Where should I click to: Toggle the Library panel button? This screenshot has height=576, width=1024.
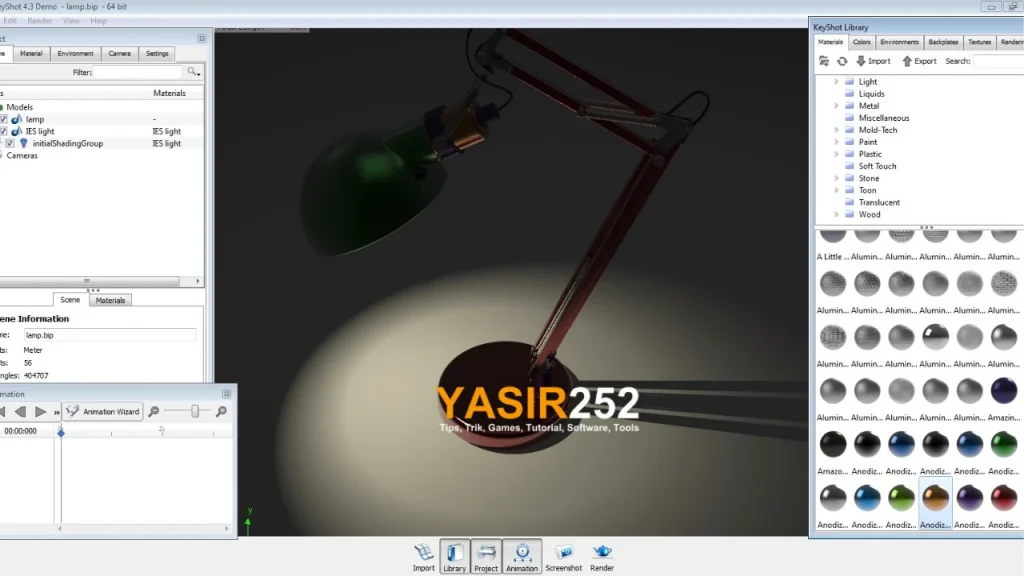[455, 557]
